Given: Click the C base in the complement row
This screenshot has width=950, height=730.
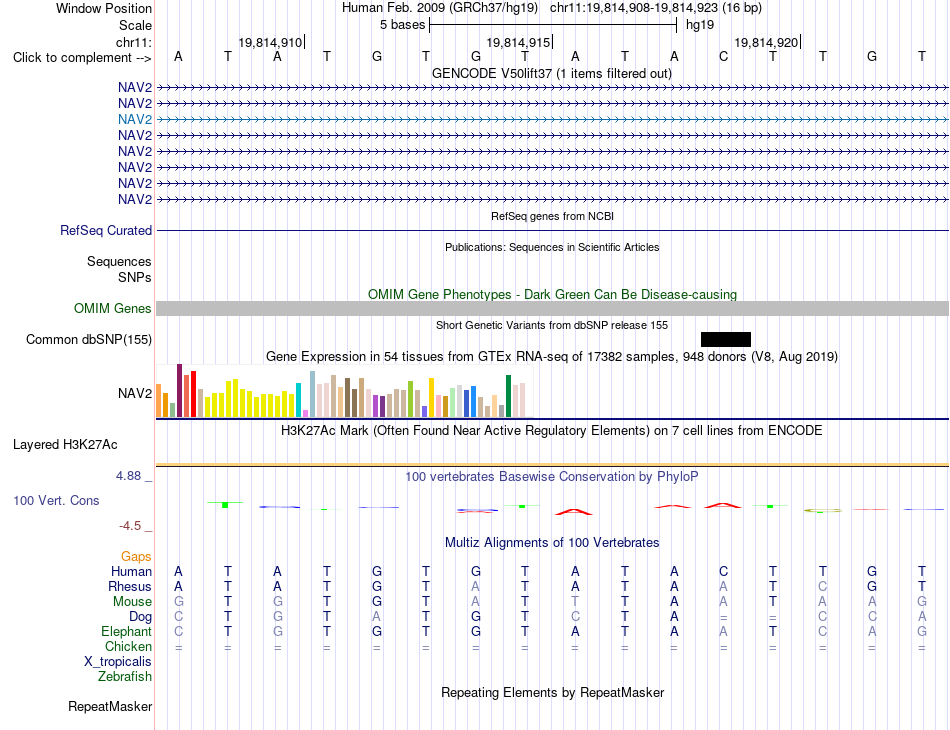Looking at the screenshot, I should pyautogui.click(x=723, y=57).
